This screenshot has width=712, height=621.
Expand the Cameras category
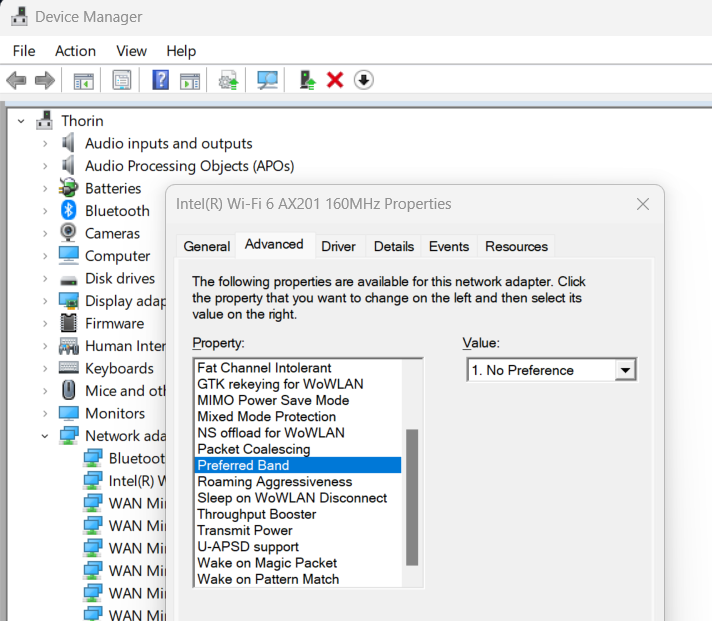pyautogui.click(x=44, y=233)
